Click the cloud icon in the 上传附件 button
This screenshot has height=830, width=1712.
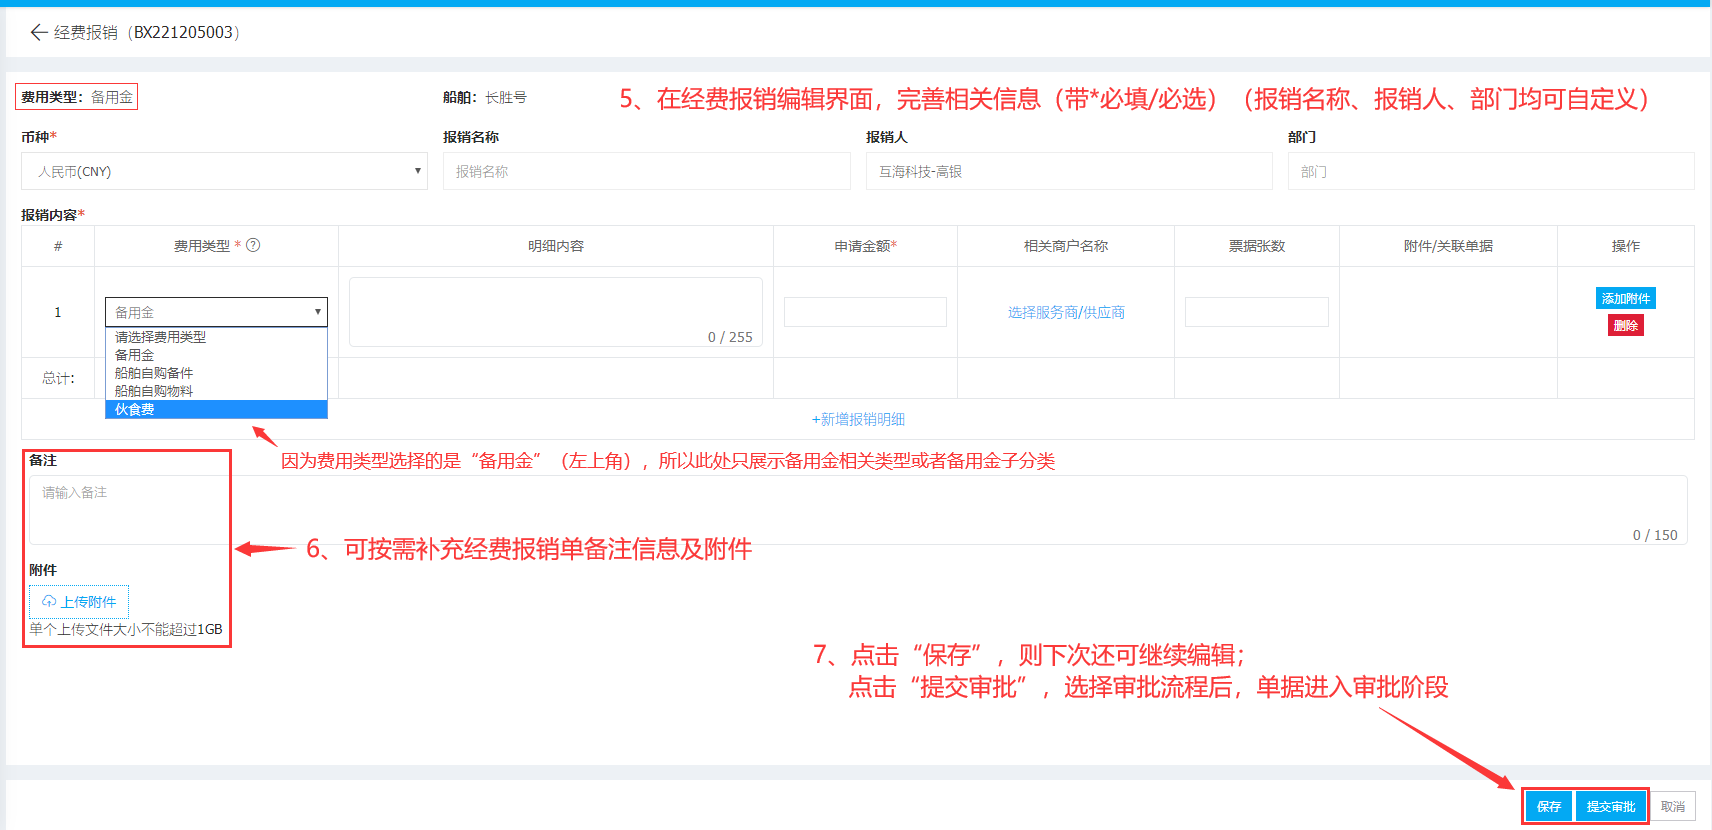49,601
